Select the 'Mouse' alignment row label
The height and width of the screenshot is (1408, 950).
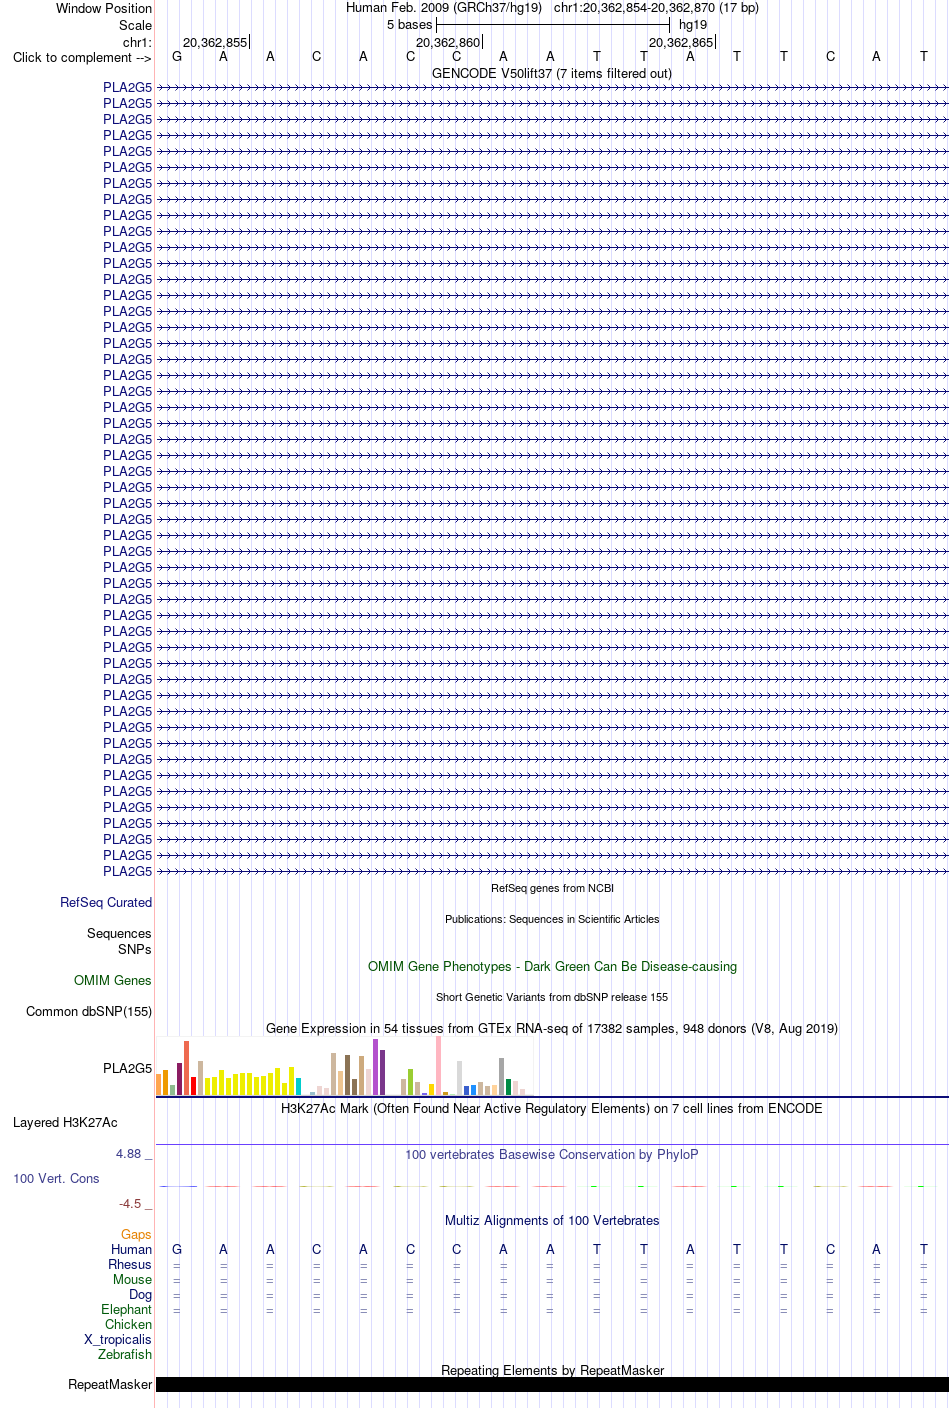[x=132, y=1279]
